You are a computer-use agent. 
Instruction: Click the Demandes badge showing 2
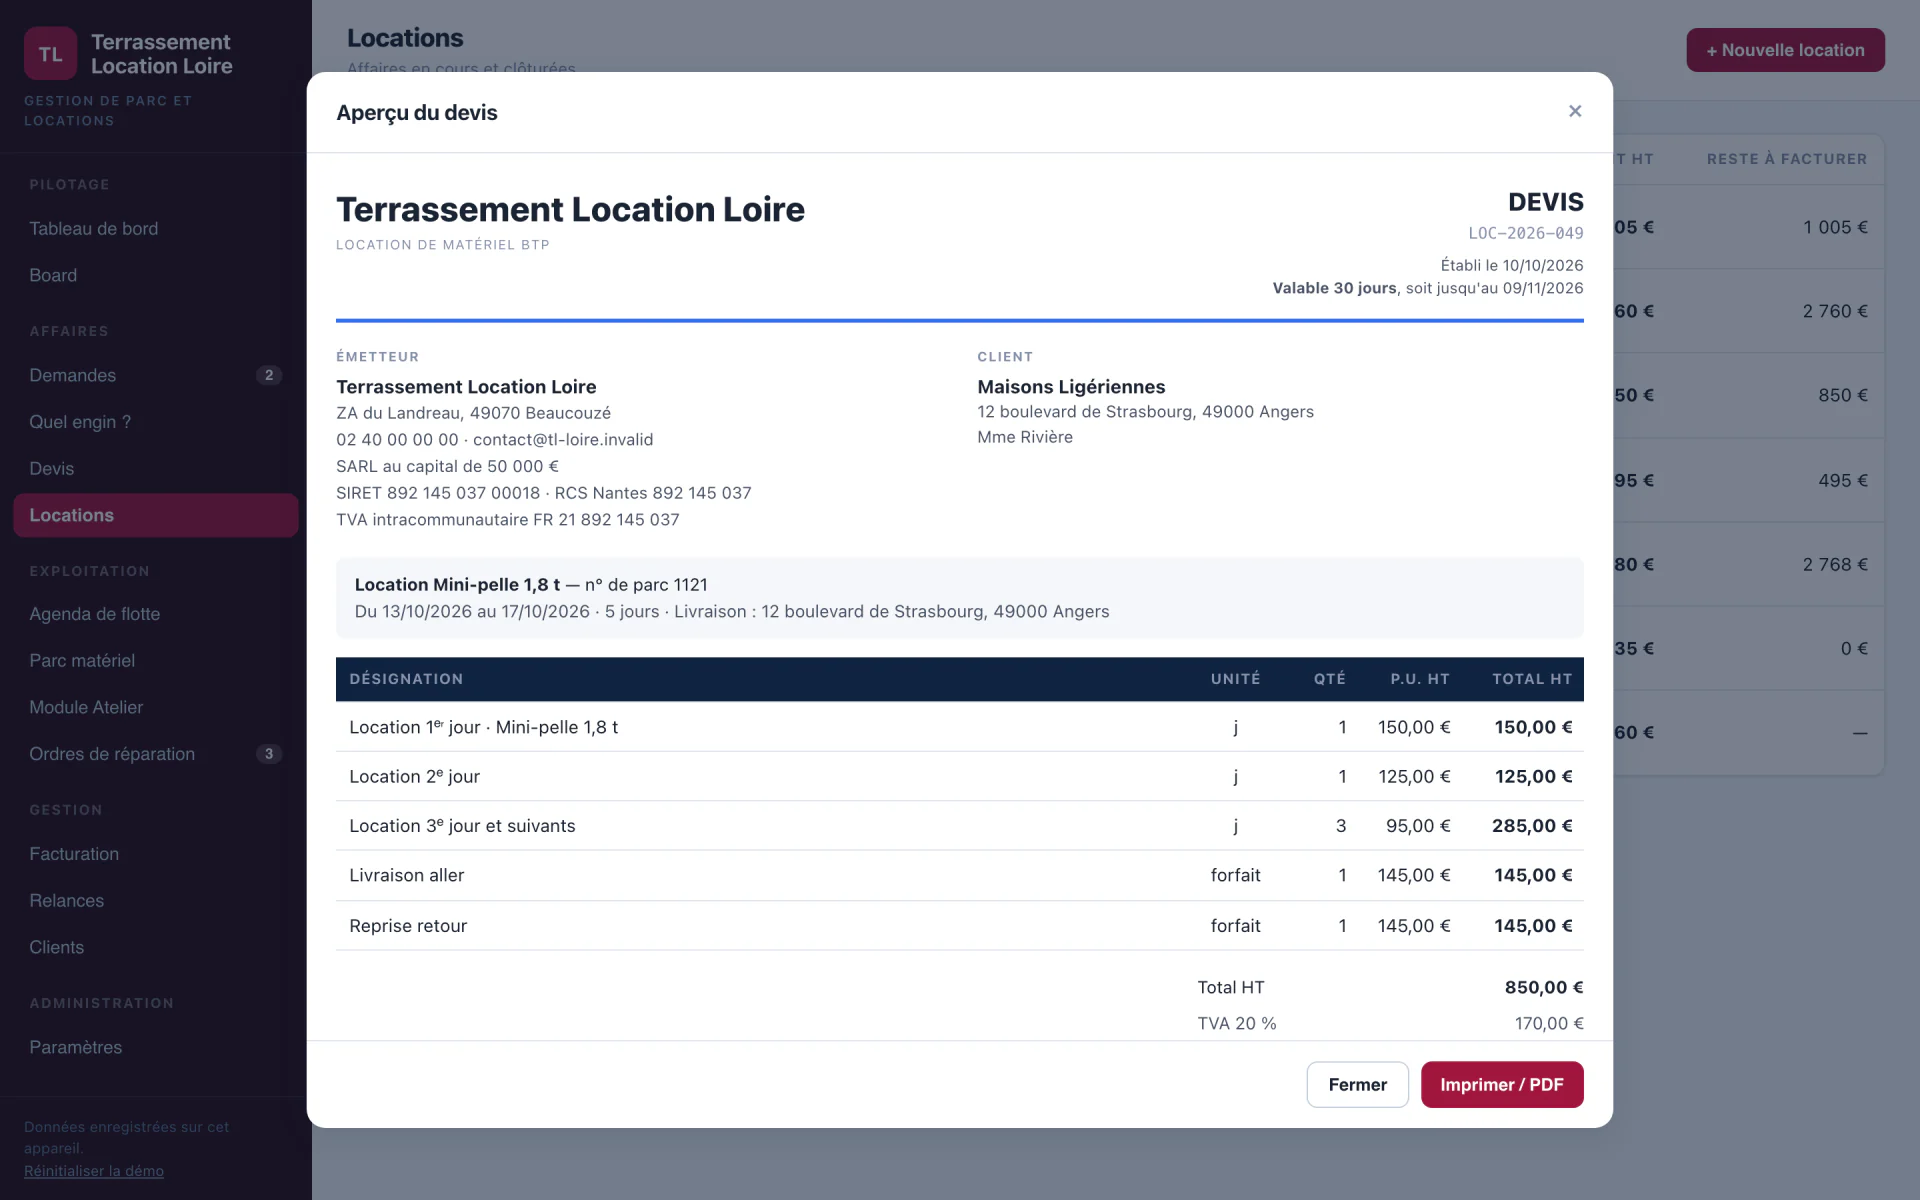tap(268, 375)
